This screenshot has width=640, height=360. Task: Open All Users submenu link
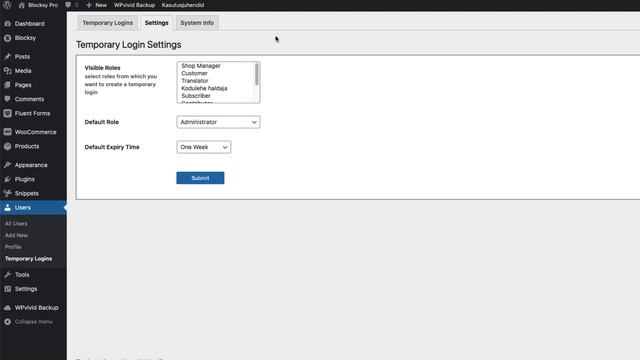click(16, 224)
